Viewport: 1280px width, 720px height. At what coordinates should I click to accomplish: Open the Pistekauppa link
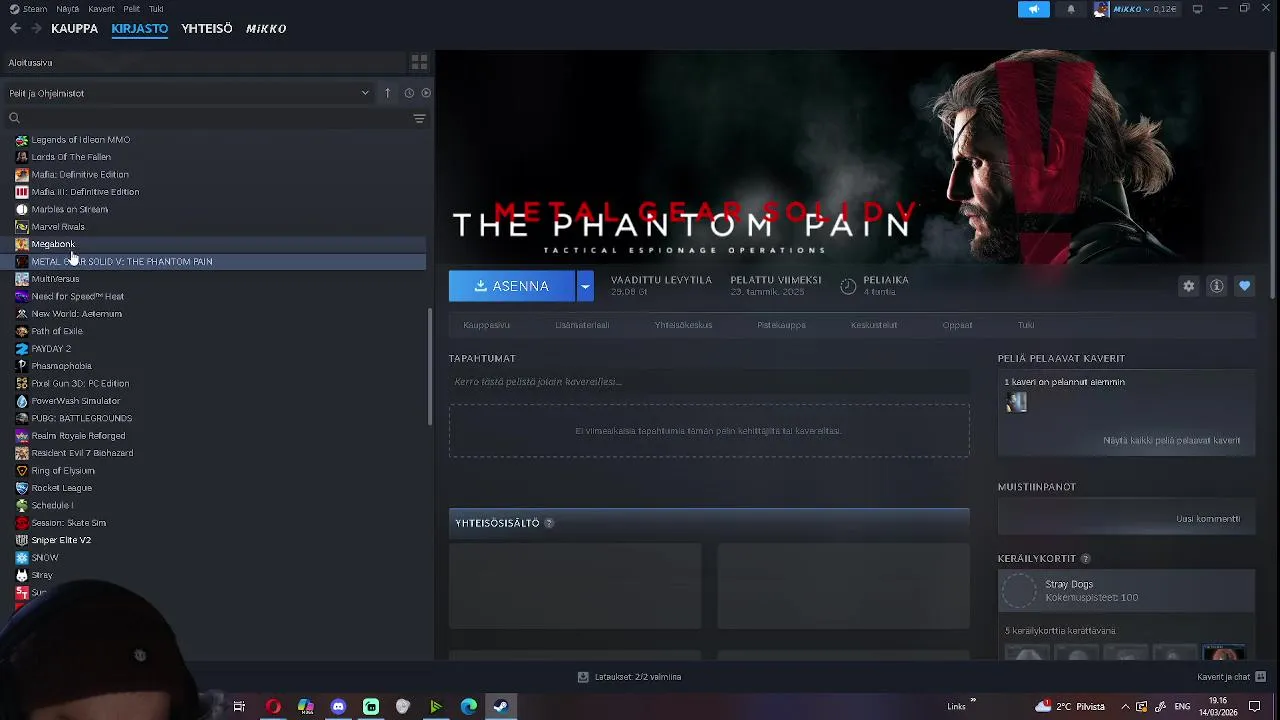pos(781,325)
